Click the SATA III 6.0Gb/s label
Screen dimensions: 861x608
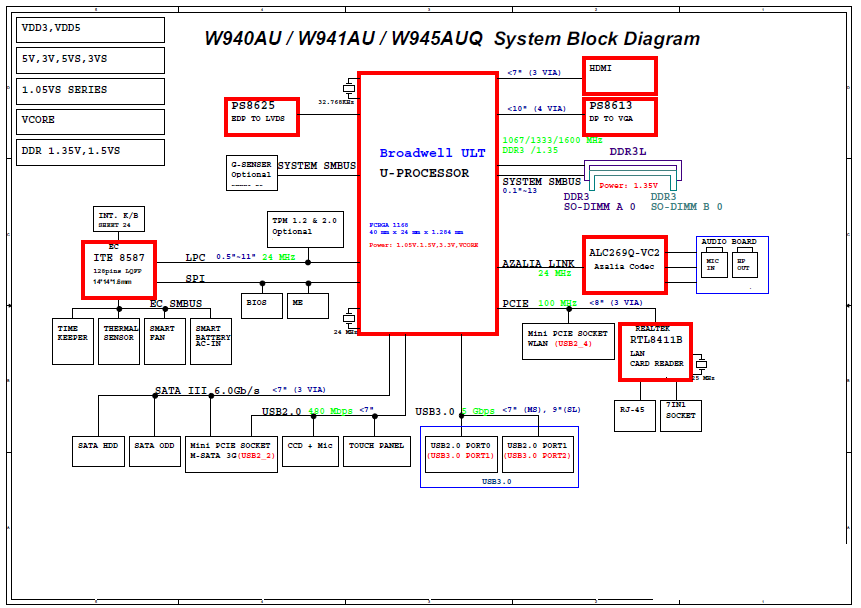(x=207, y=391)
